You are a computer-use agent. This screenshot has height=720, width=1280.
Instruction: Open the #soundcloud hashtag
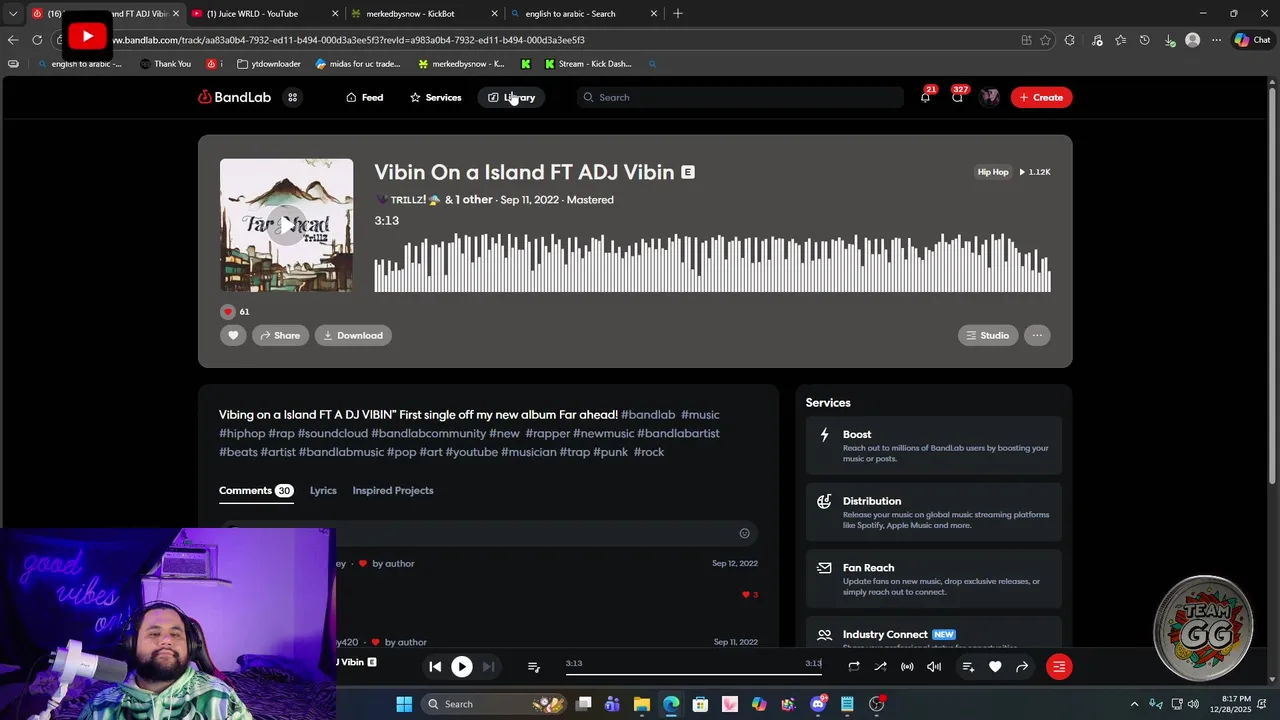[x=333, y=433]
